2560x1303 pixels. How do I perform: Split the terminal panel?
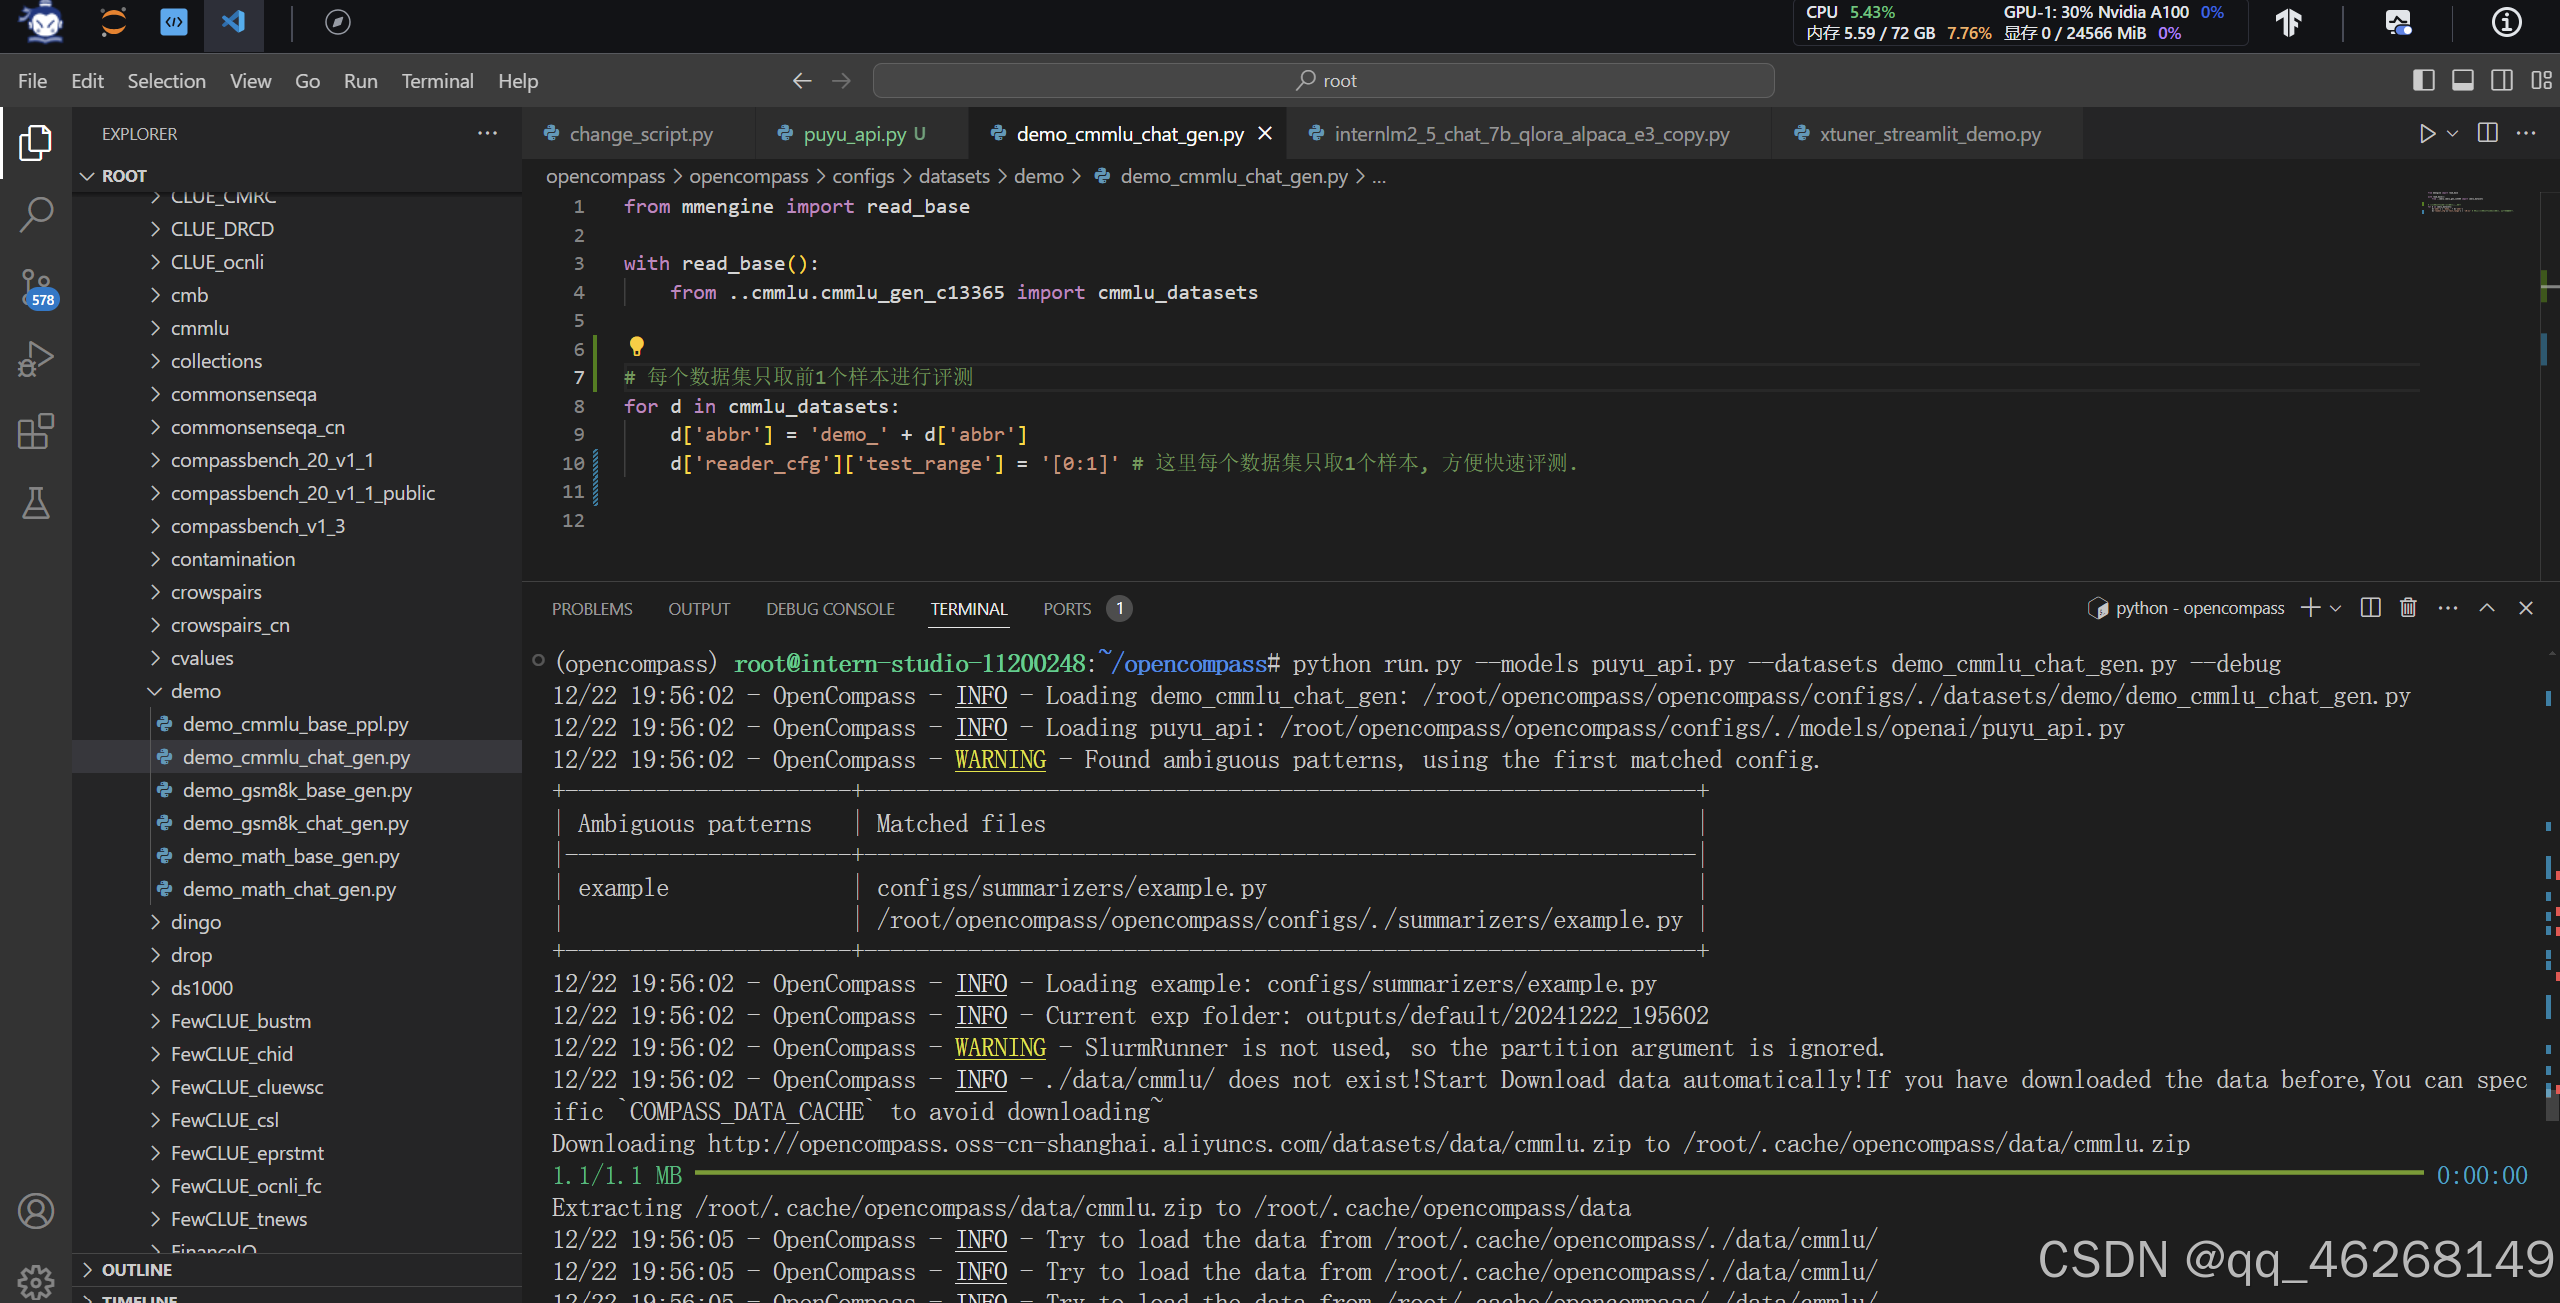point(2370,608)
